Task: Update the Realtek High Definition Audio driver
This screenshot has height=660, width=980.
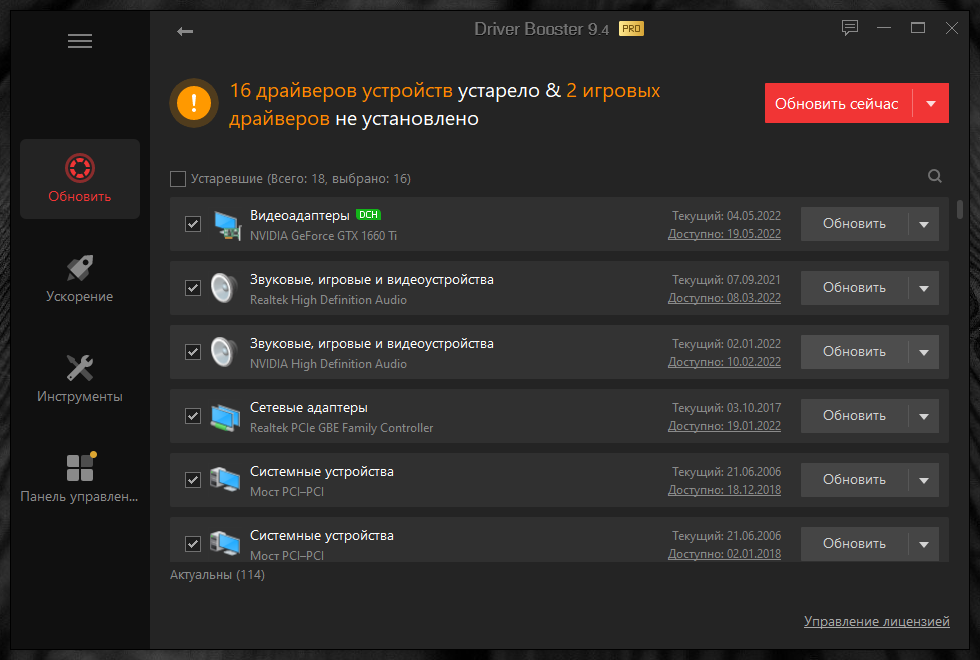Action: 854,288
